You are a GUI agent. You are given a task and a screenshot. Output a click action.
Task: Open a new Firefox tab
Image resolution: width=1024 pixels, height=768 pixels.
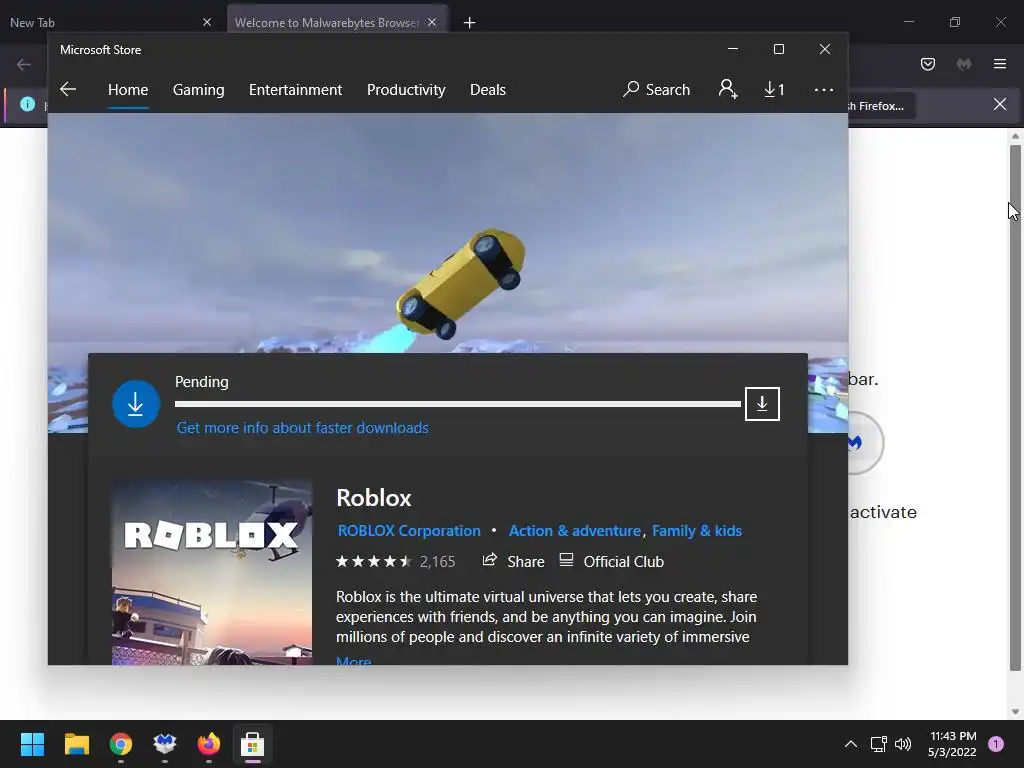[469, 23]
